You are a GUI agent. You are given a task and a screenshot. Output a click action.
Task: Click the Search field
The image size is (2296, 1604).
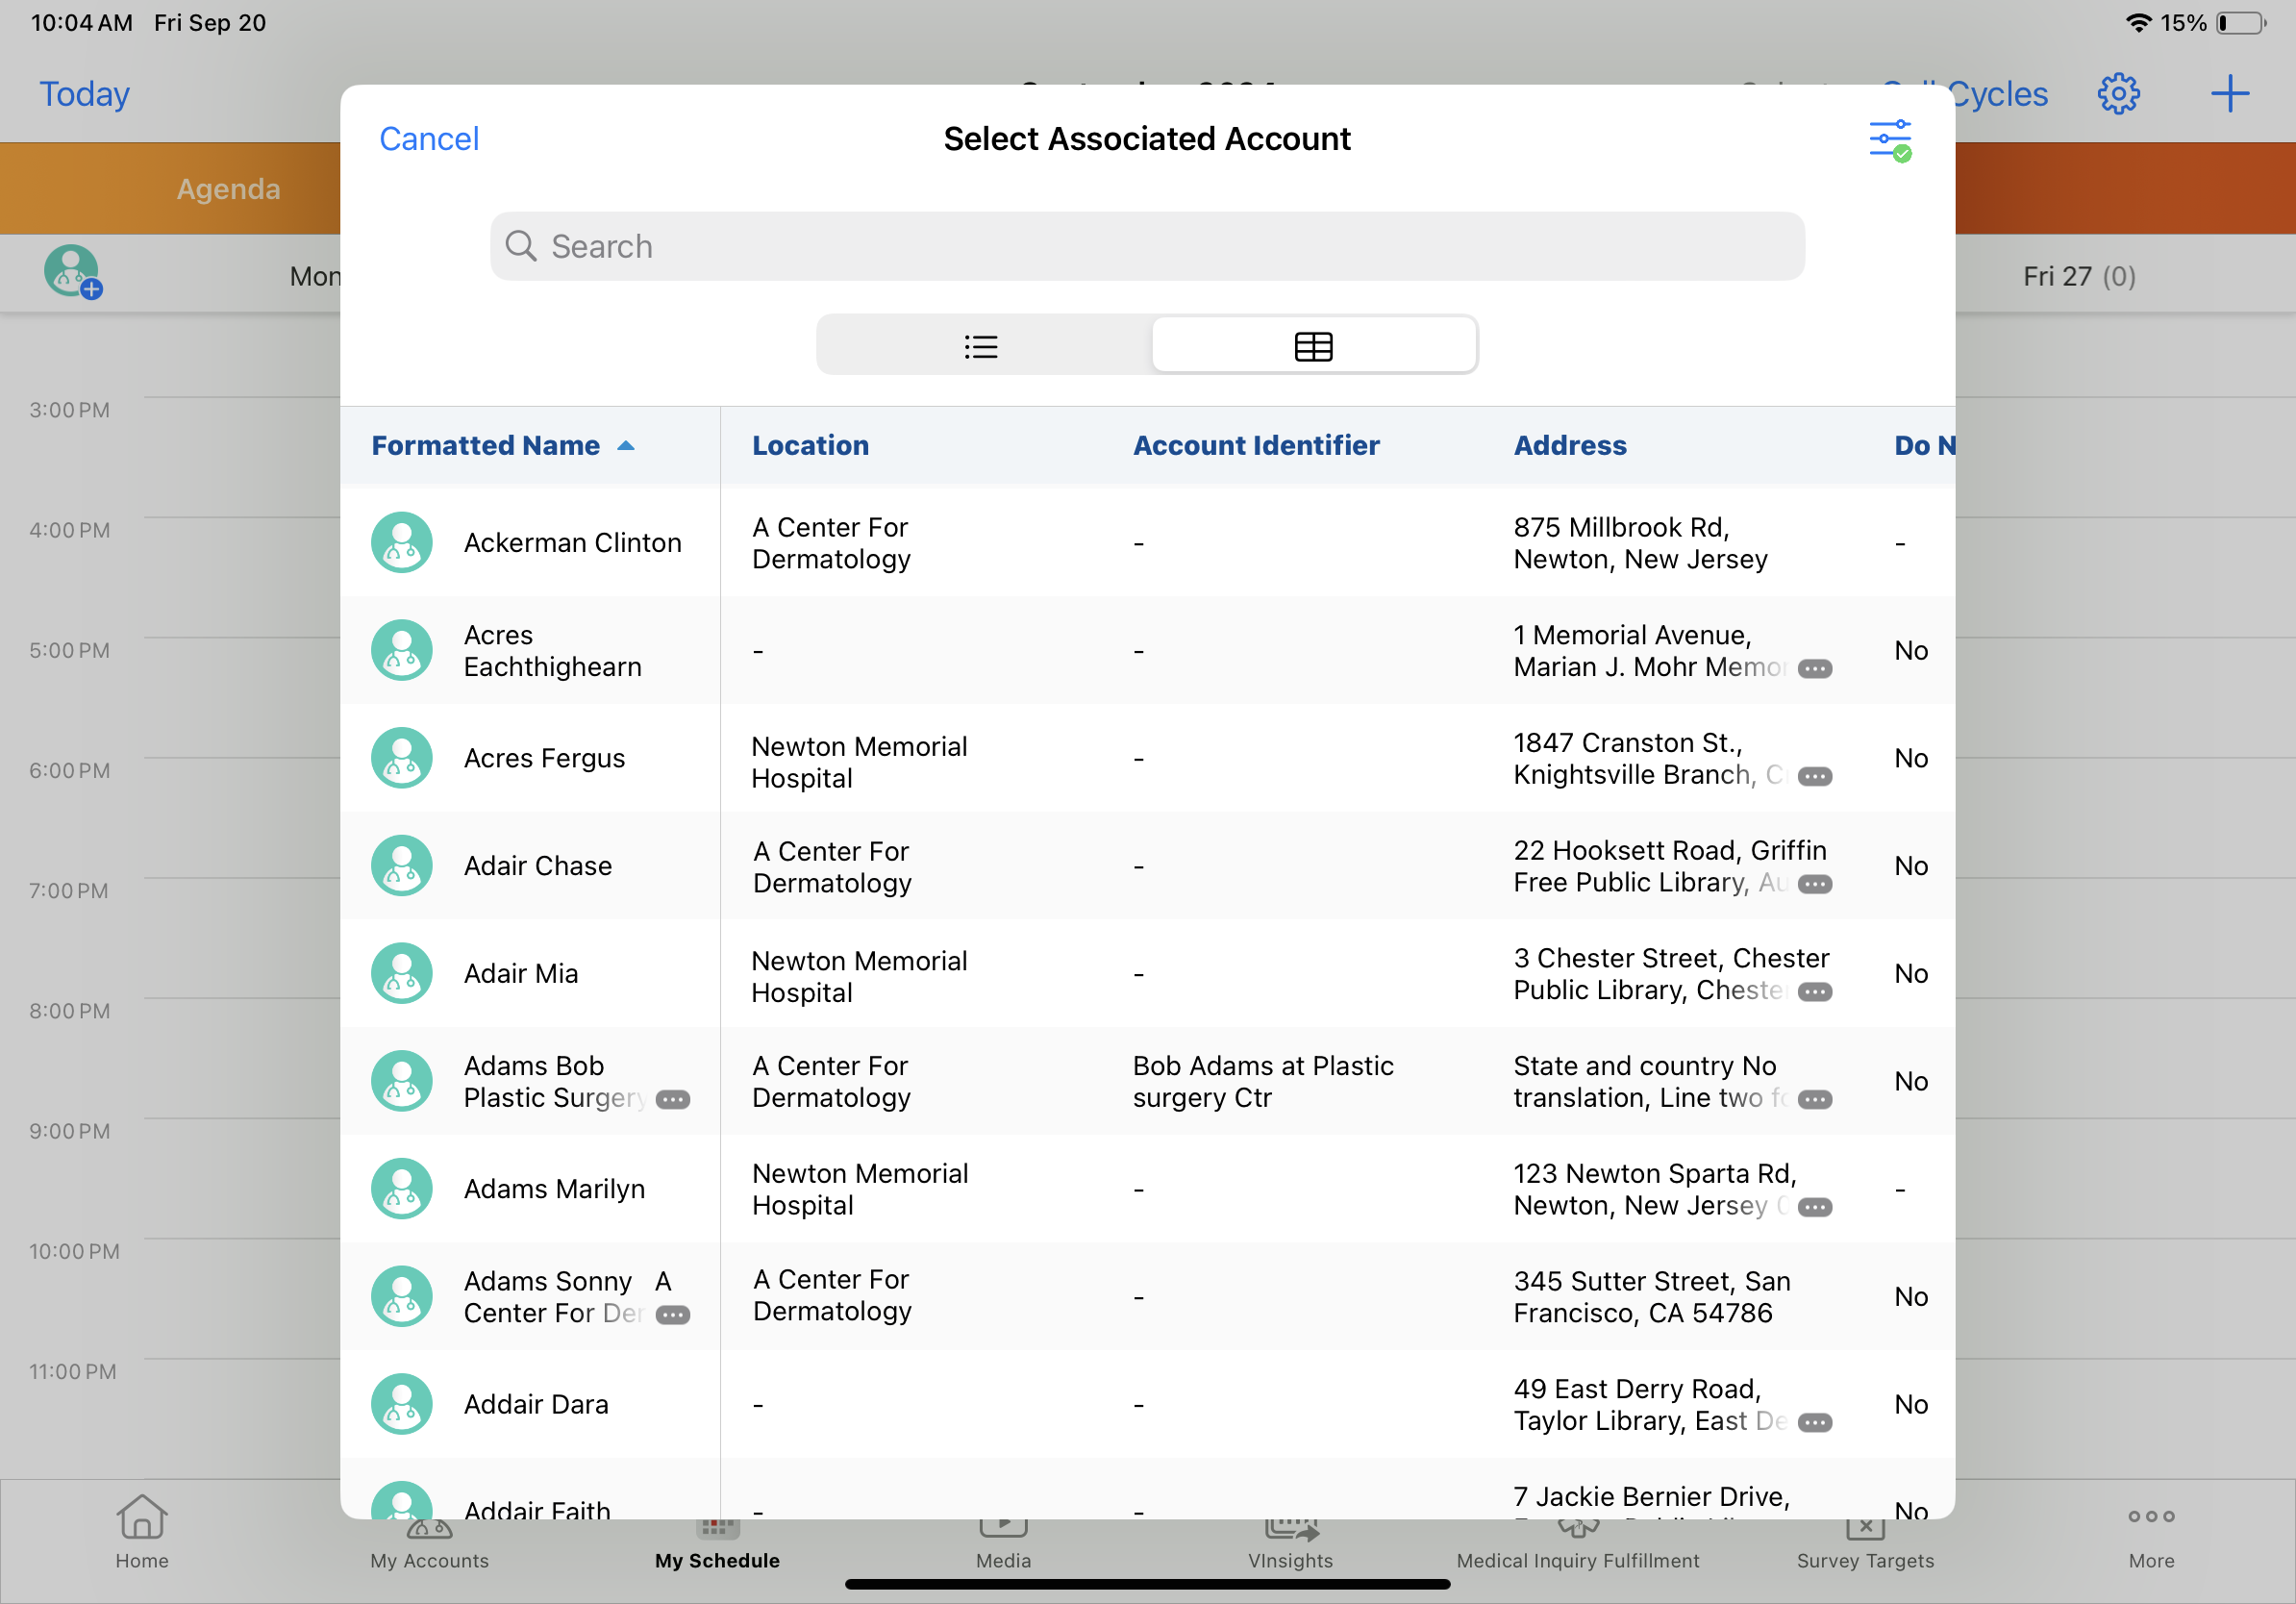point(1147,247)
